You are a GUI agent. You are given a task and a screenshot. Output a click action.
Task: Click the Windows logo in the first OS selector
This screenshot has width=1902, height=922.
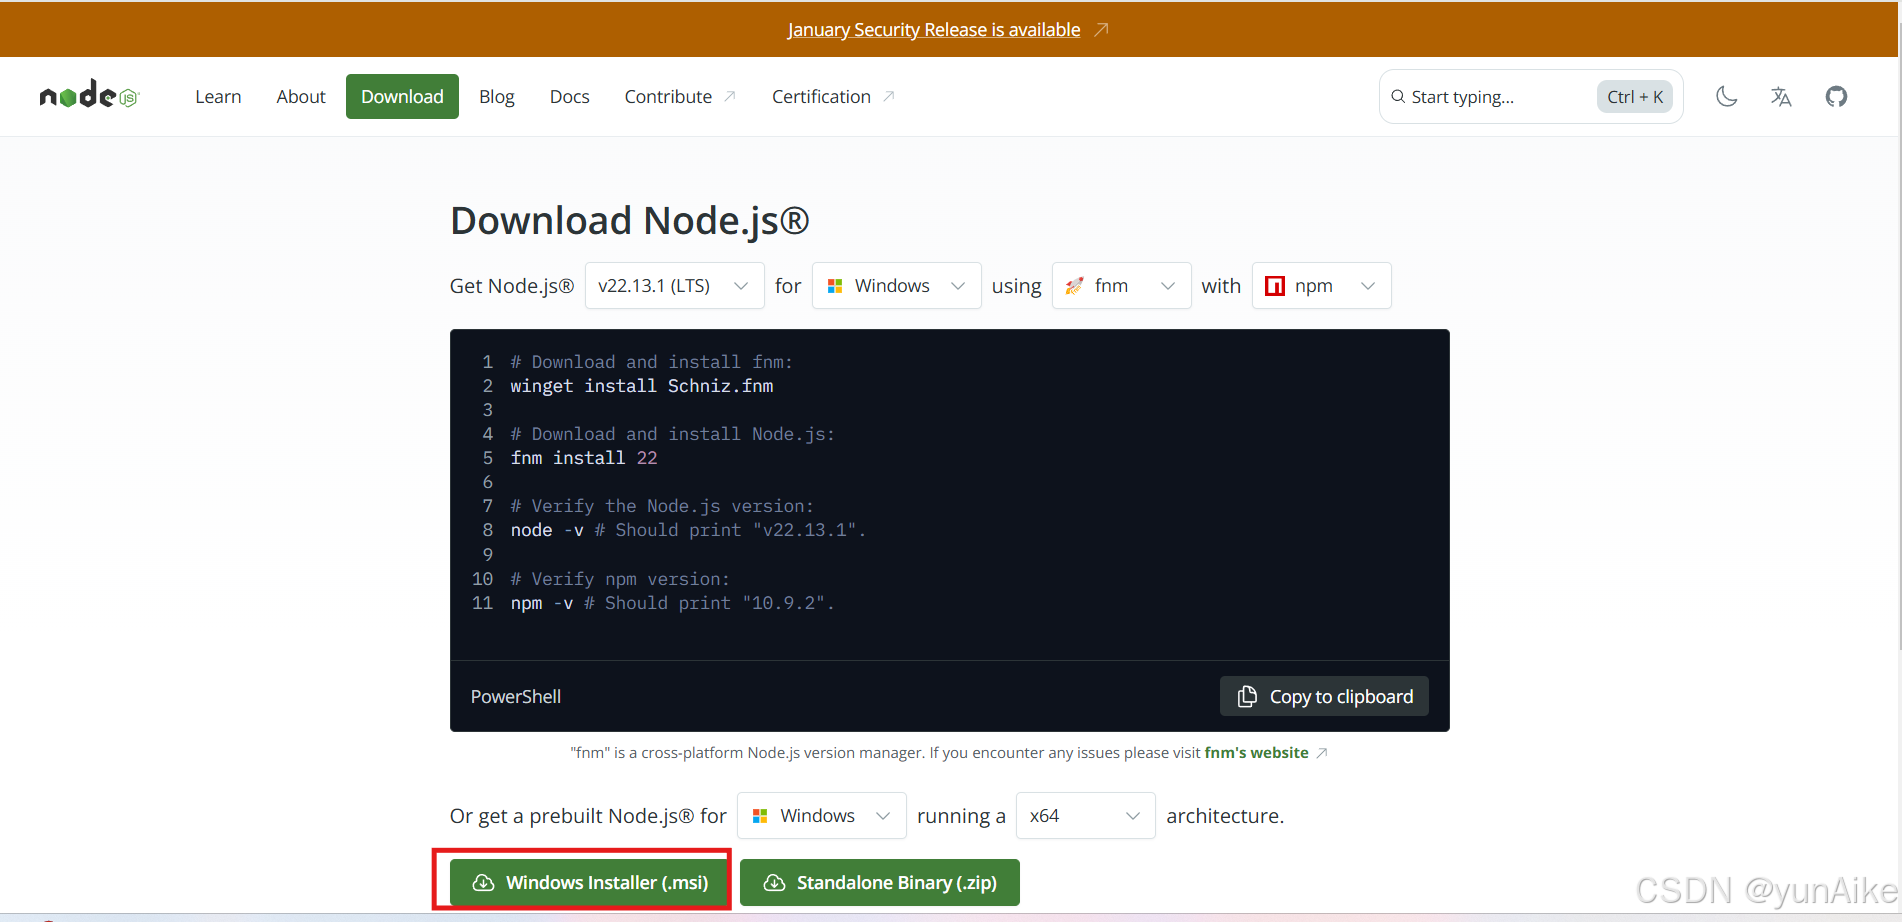[x=835, y=286]
